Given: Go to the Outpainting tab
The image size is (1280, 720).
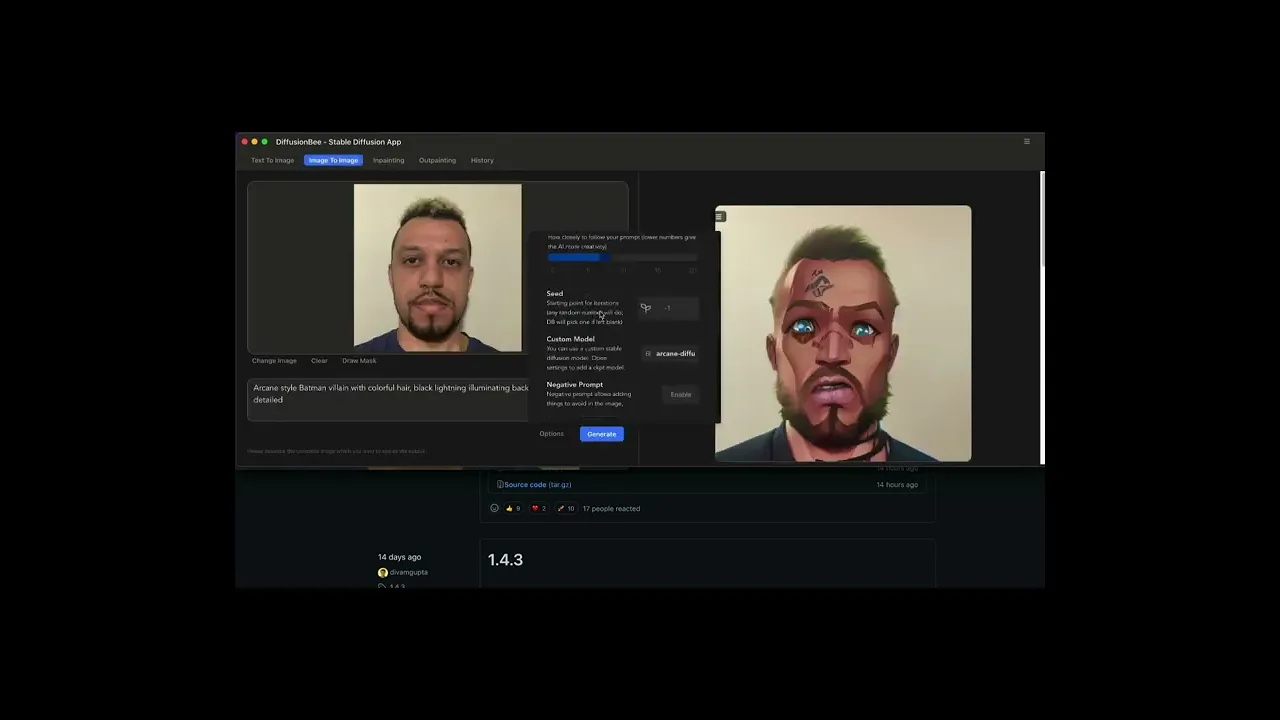Looking at the screenshot, I should coord(437,160).
